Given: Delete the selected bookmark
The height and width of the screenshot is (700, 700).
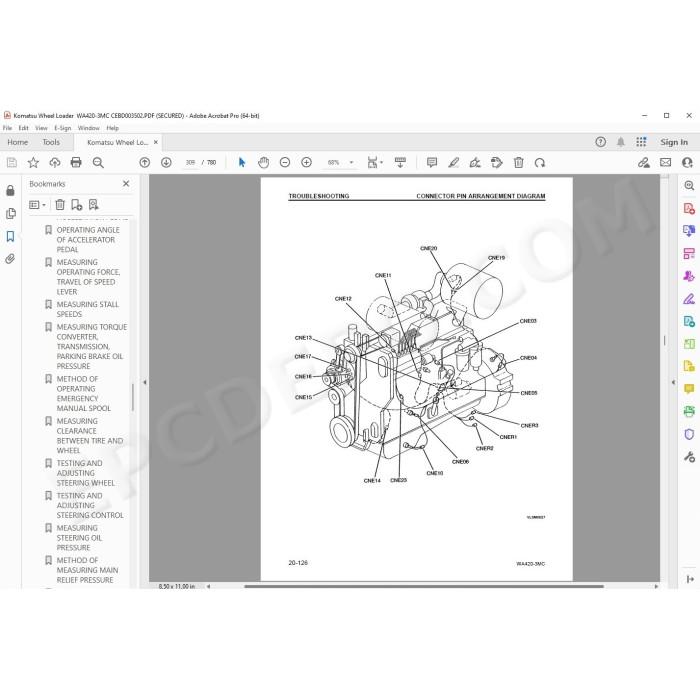Looking at the screenshot, I should click(60, 205).
